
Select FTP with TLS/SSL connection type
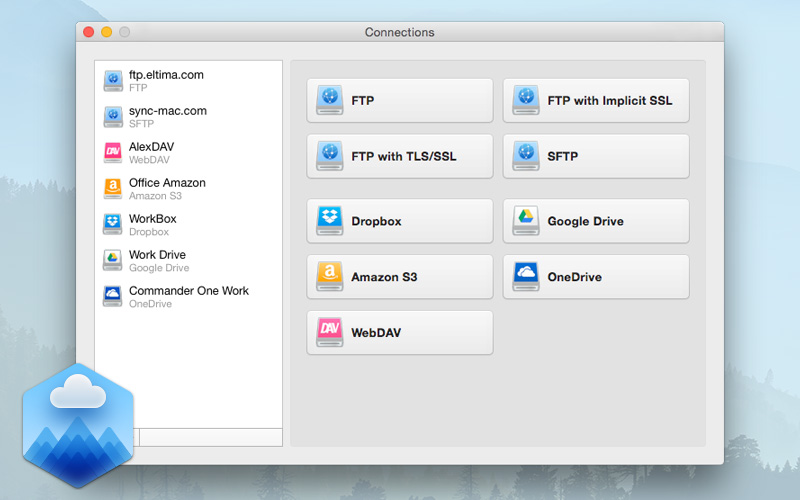399,156
